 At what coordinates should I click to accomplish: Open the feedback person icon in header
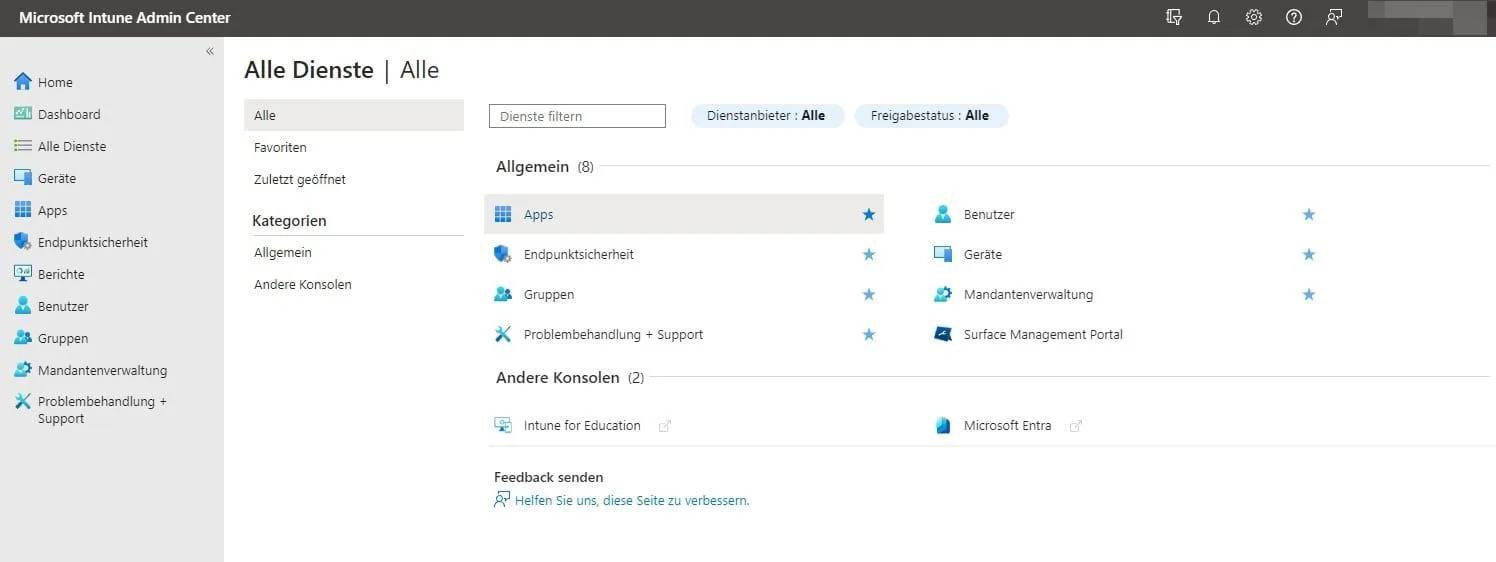pyautogui.click(x=1334, y=18)
